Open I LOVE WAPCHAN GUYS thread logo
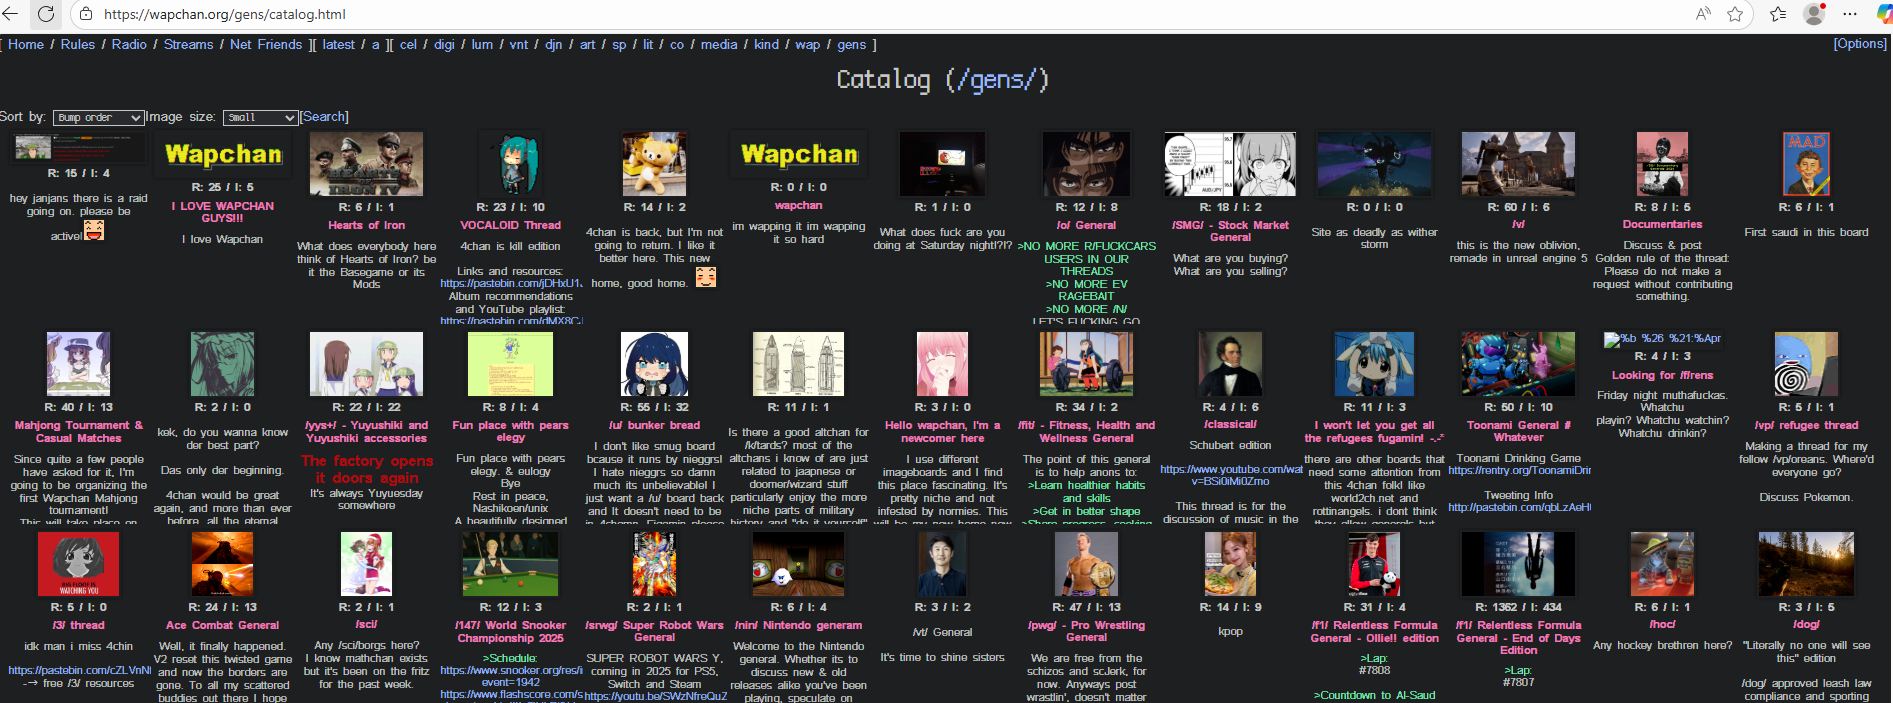 pyautogui.click(x=223, y=154)
